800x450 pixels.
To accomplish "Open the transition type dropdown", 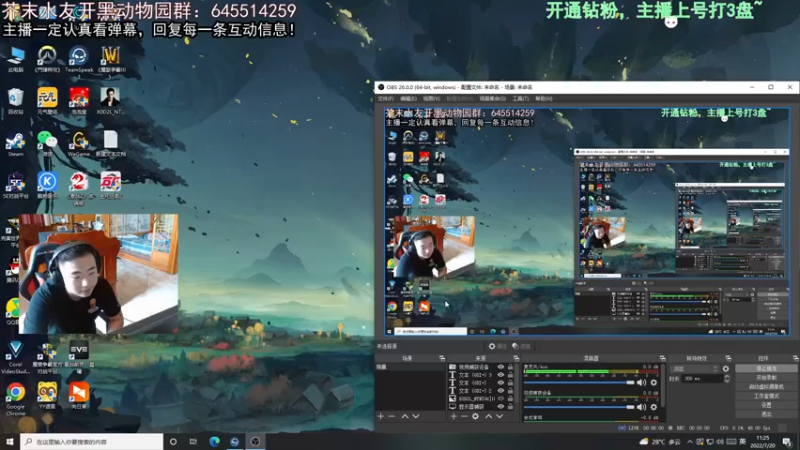I will [695, 368].
